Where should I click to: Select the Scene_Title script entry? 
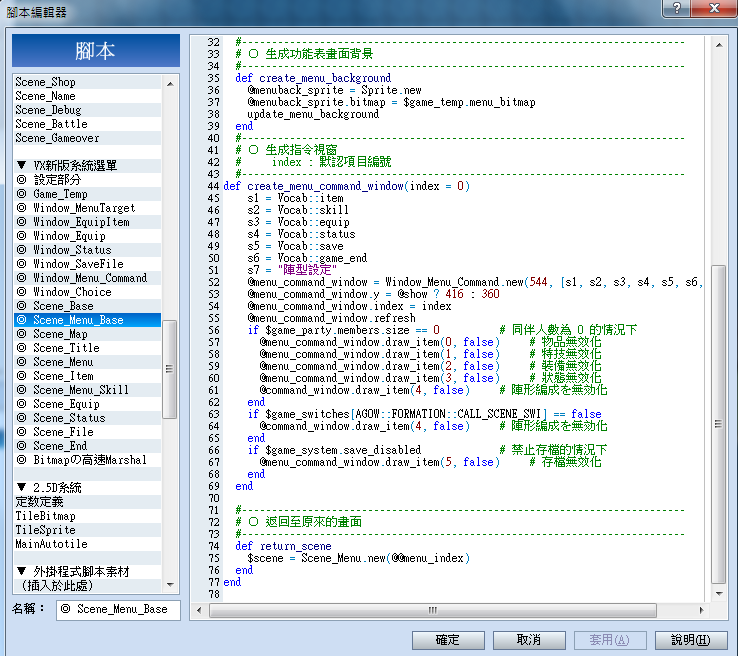coord(88,348)
